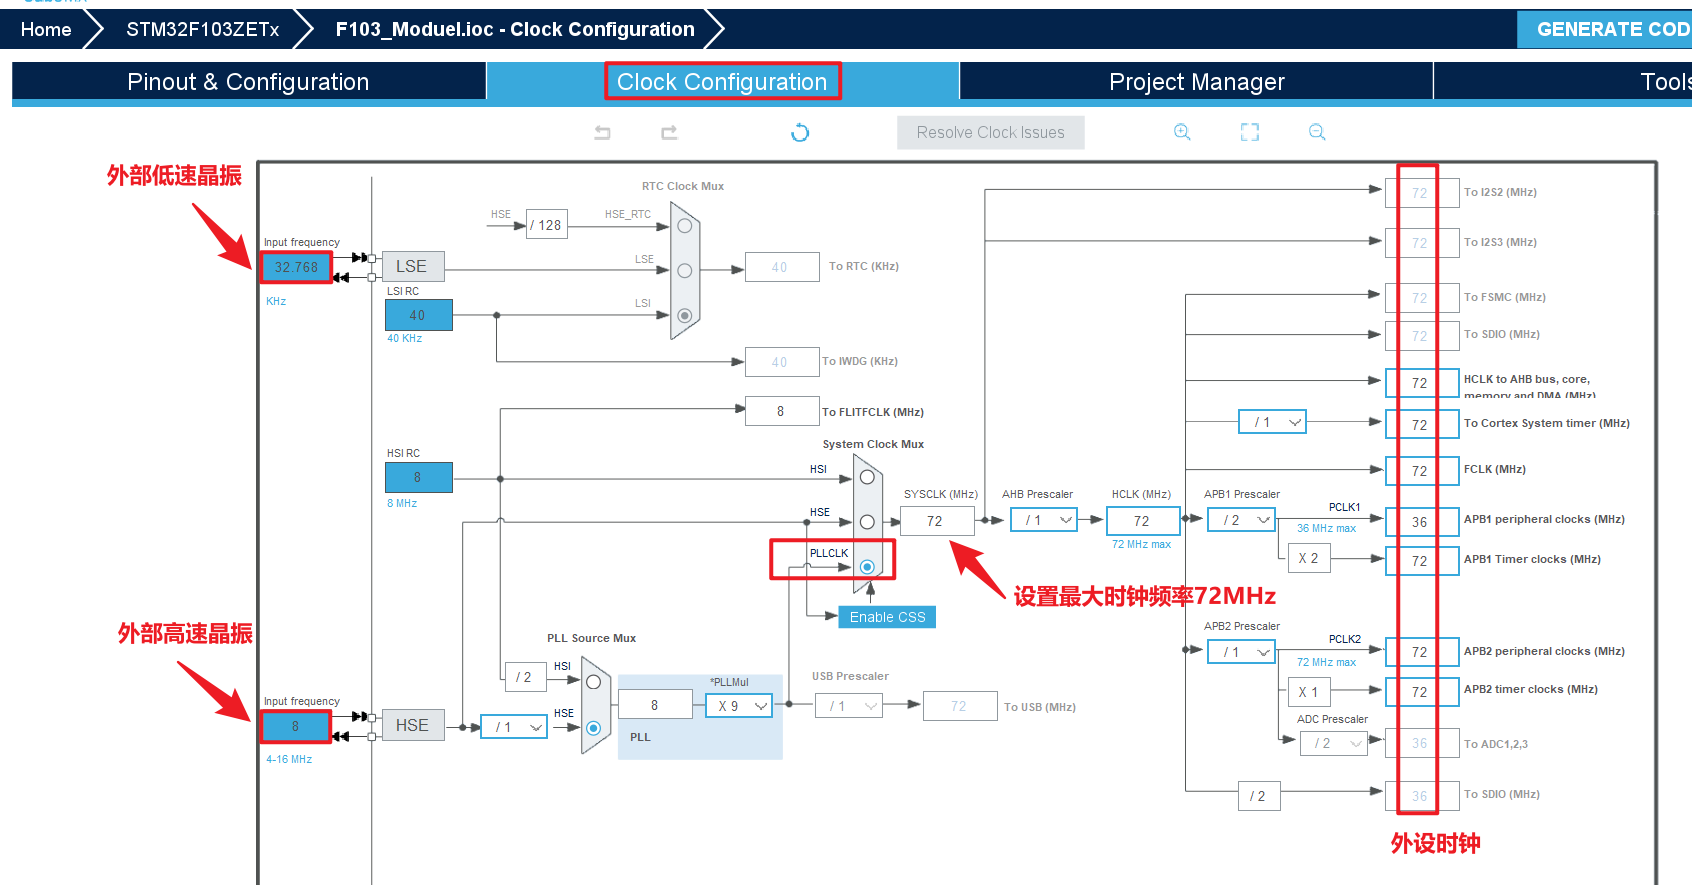Click the LSE input frequency field 32.768
Screen dimensions: 1692x885
tap(296, 267)
